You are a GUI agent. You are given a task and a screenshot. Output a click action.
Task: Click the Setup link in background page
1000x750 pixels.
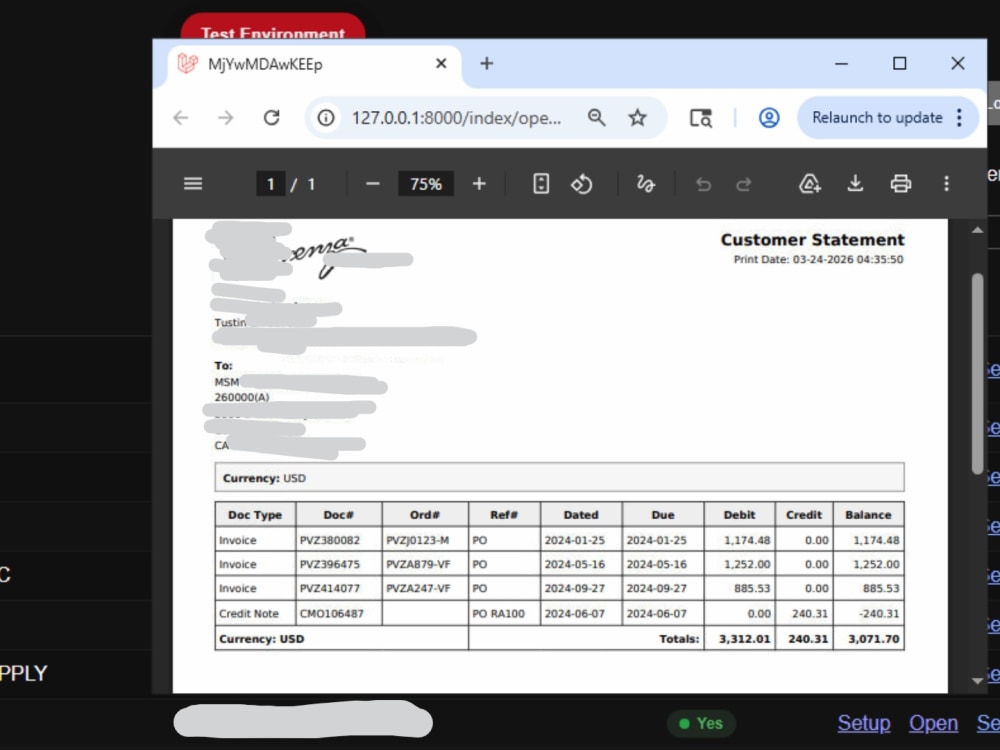coord(864,723)
